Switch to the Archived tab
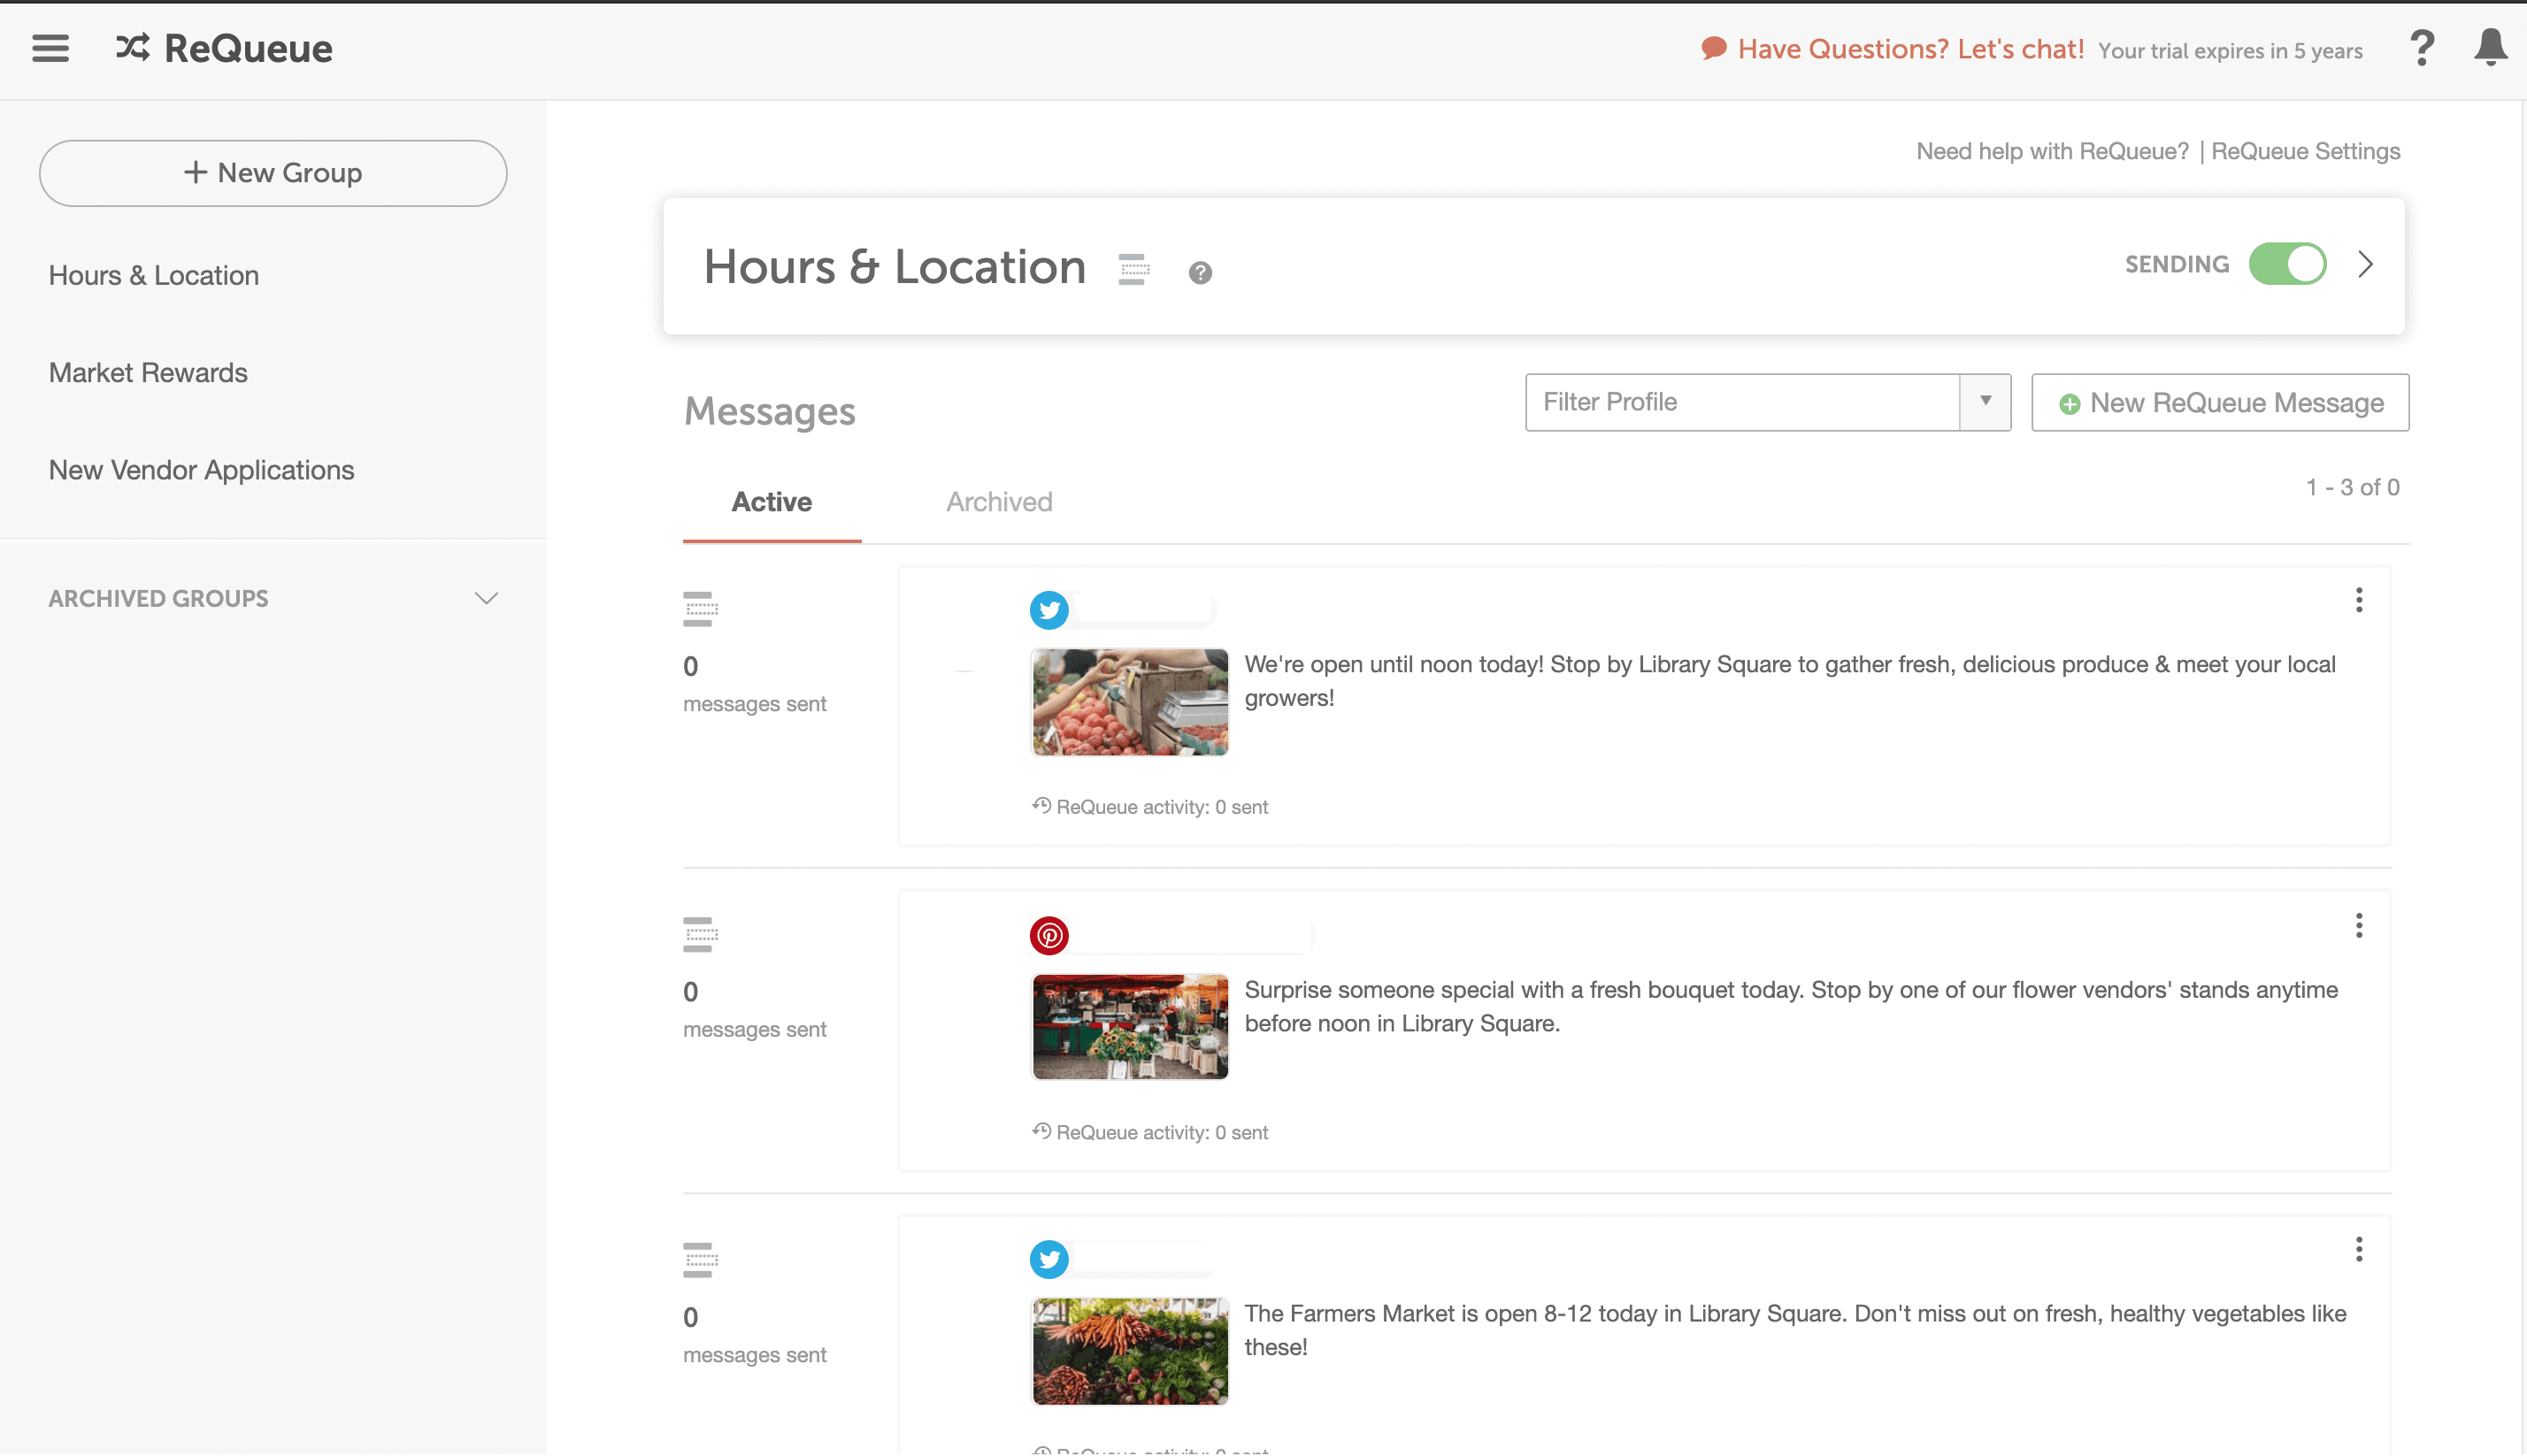 (x=999, y=502)
